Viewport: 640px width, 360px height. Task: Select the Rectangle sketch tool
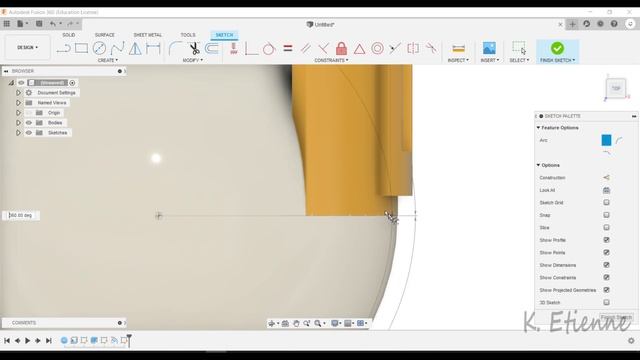click(81, 49)
